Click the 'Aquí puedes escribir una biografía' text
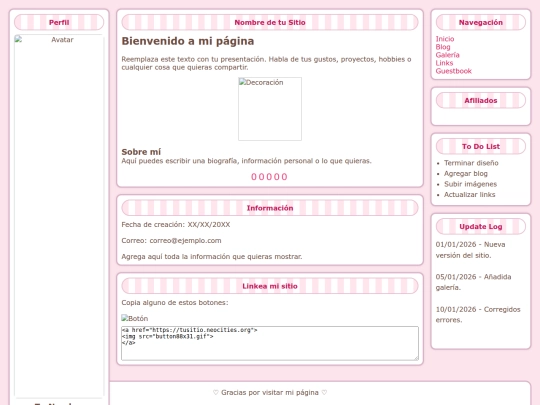 pos(246,161)
